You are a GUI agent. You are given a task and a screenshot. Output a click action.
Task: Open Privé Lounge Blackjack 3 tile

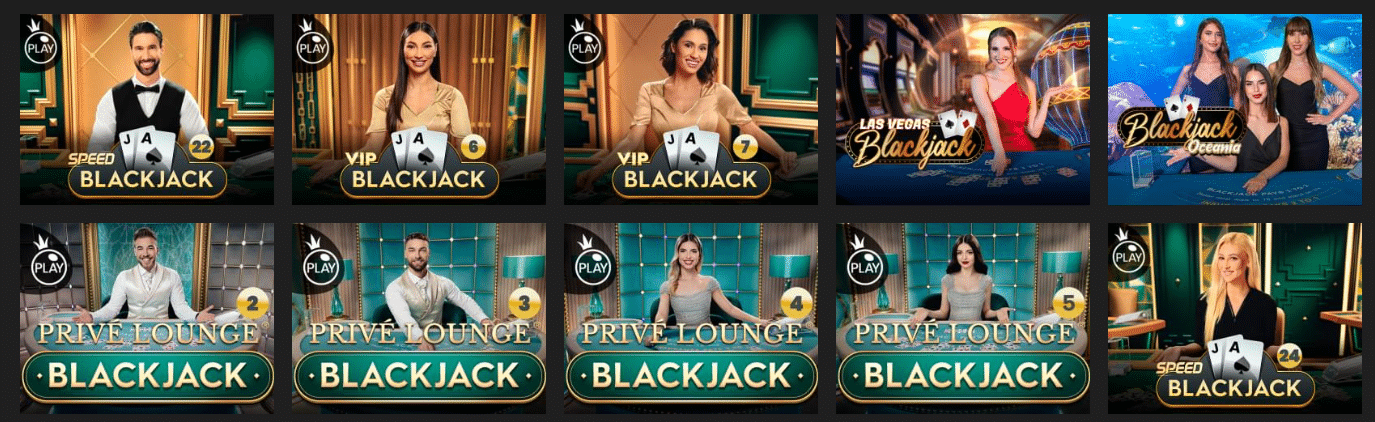pyautogui.click(x=419, y=318)
